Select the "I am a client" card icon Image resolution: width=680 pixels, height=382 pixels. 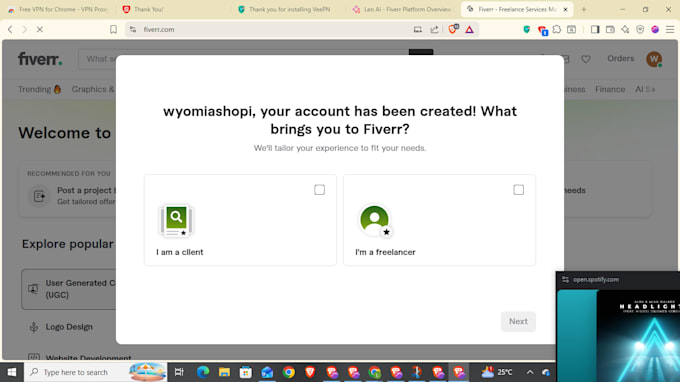[x=176, y=221]
